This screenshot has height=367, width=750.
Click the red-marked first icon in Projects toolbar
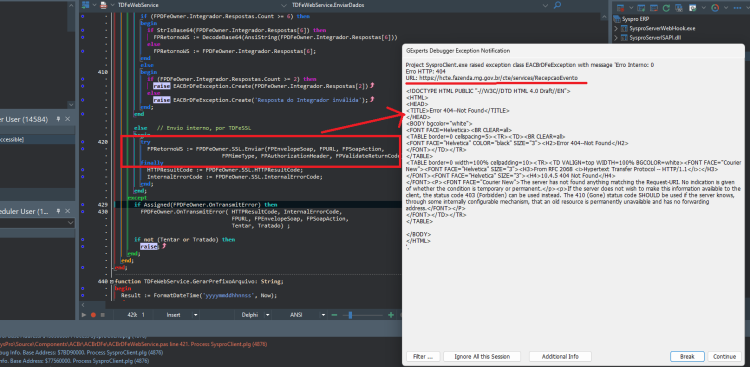(x=621, y=8)
